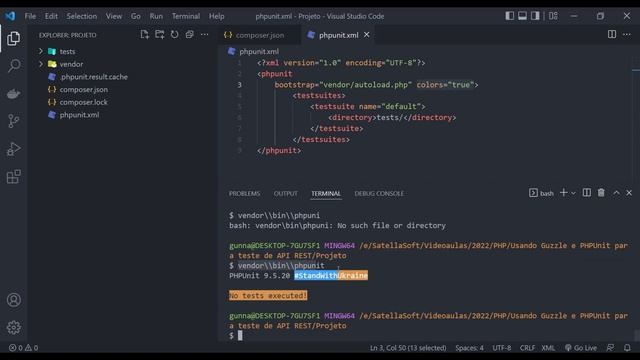Viewport: 640px width, 360px height.
Task: Switch to the phpunit.xml editor tab
Action: point(338,35)
